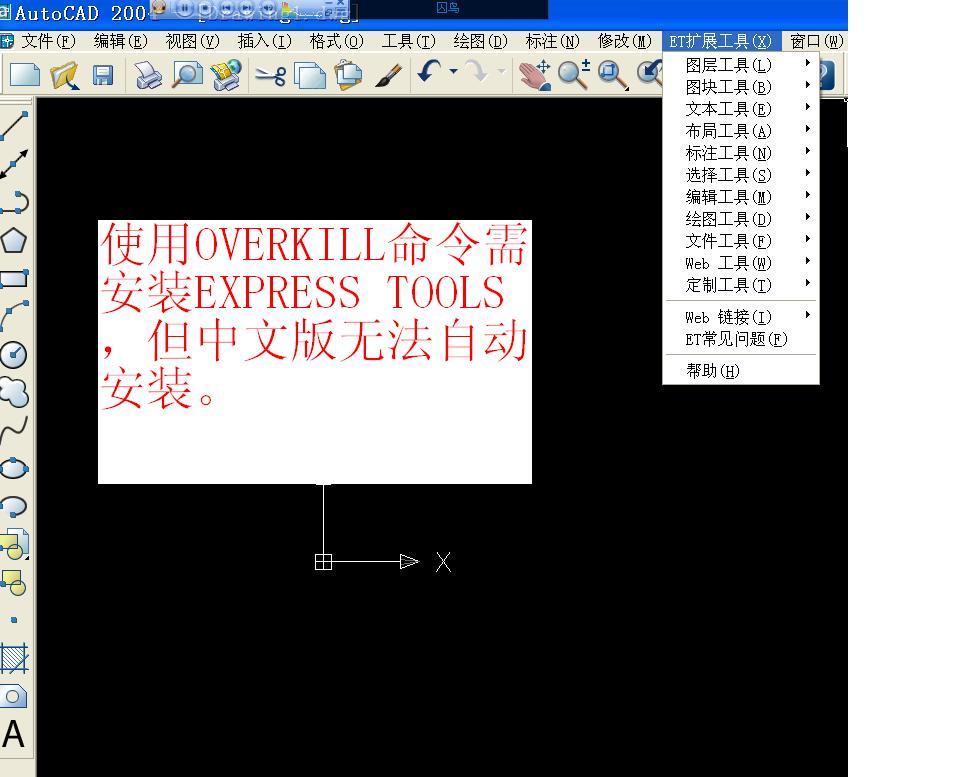This screenshot has height=777, width=960.
Task: Select the Hatch tool
Action: pyautogui.click(x=15, y=658)
